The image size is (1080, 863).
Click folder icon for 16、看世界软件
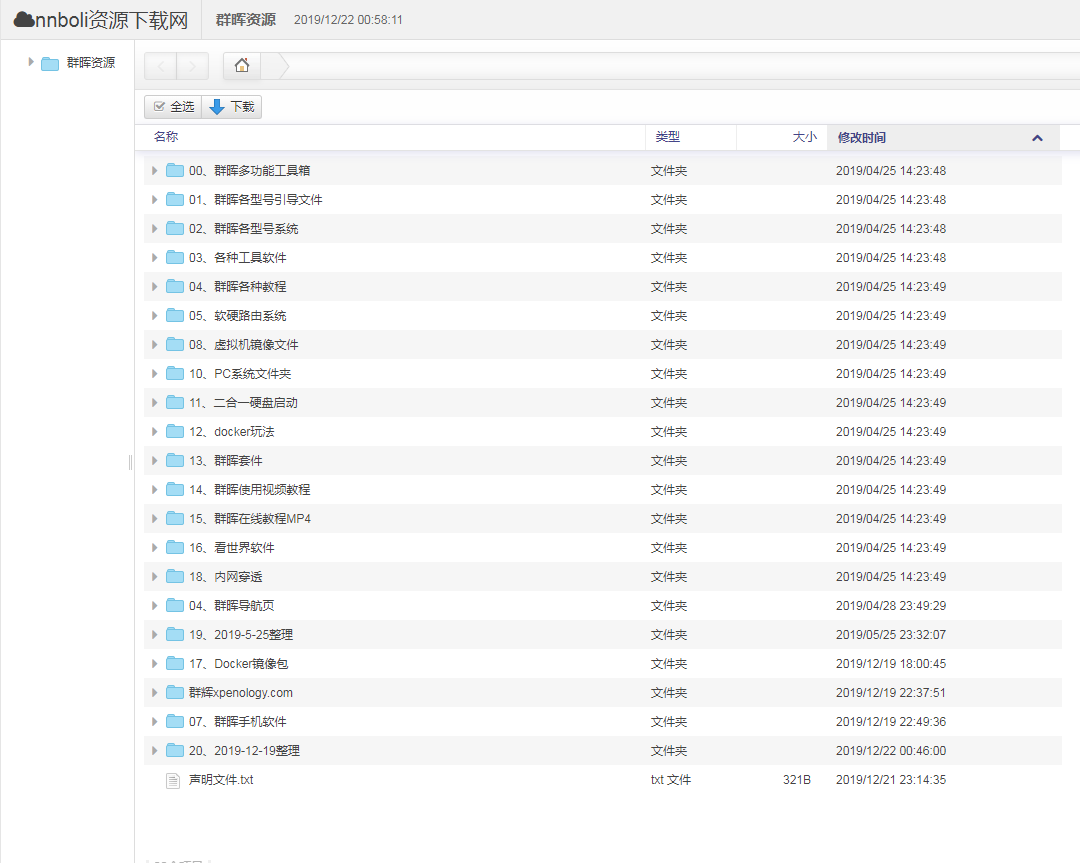pyautogui.click(x=175, y=547)
